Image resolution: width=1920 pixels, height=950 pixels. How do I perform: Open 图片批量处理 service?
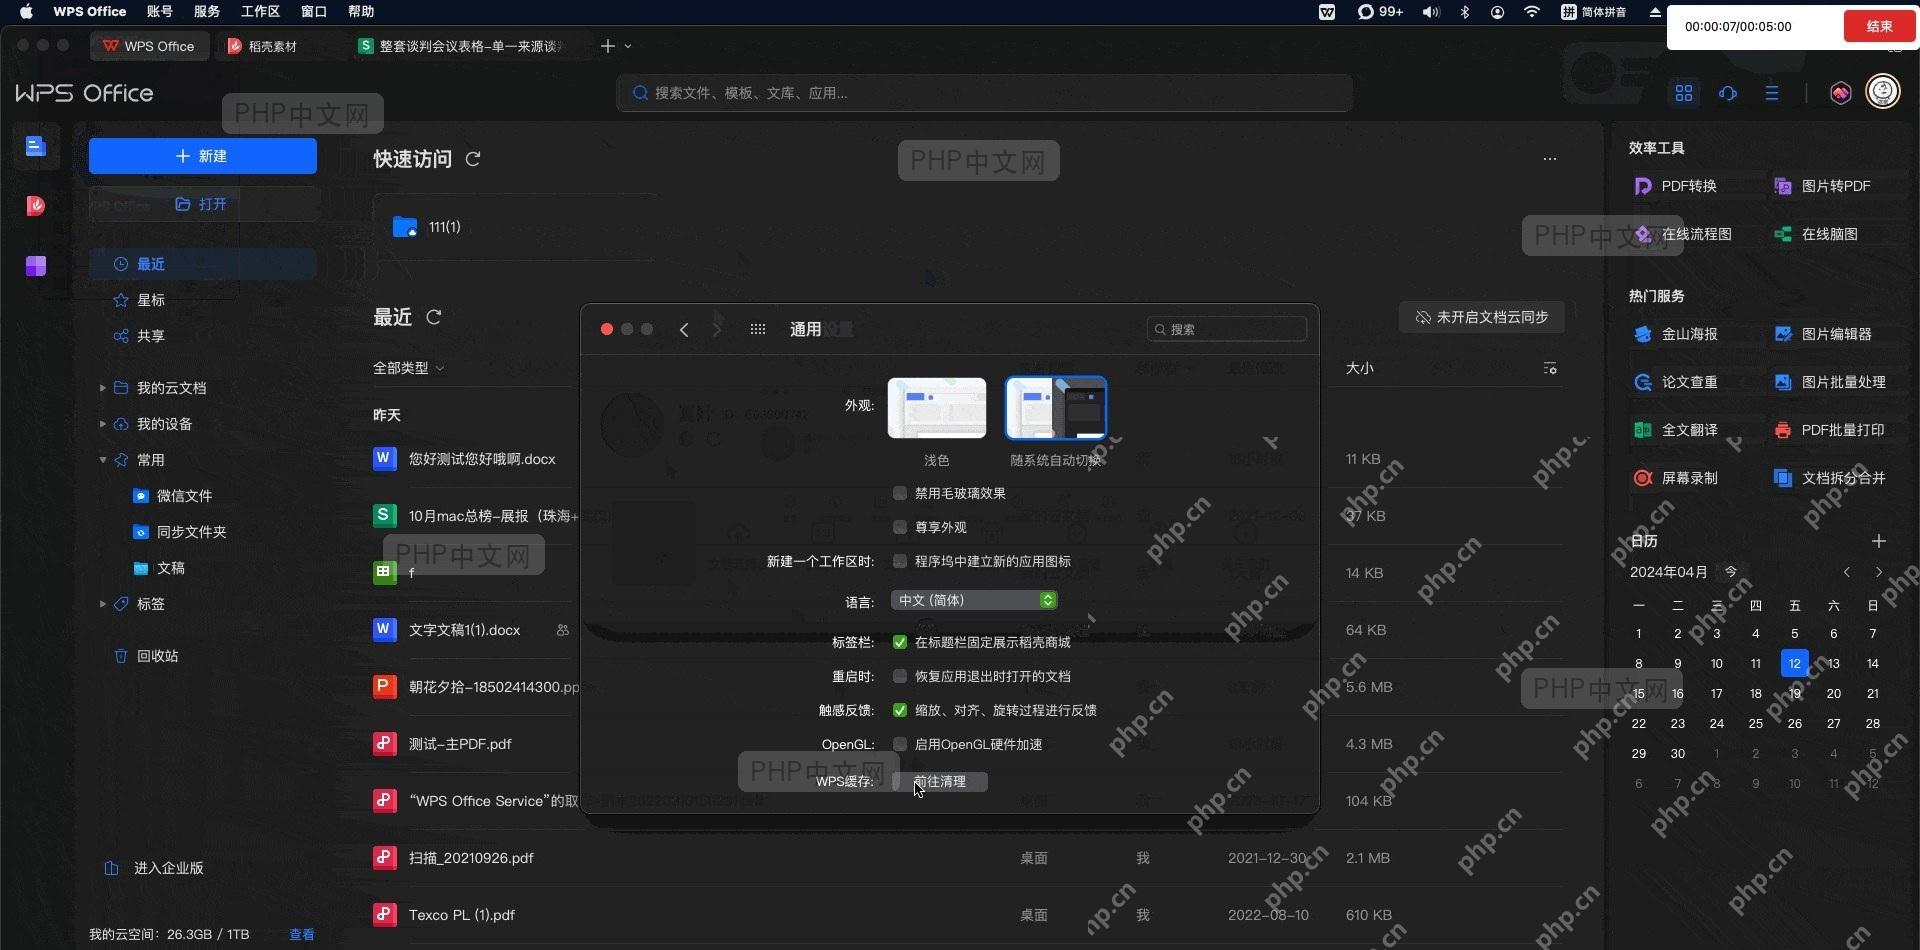(x=1830, y=382)
